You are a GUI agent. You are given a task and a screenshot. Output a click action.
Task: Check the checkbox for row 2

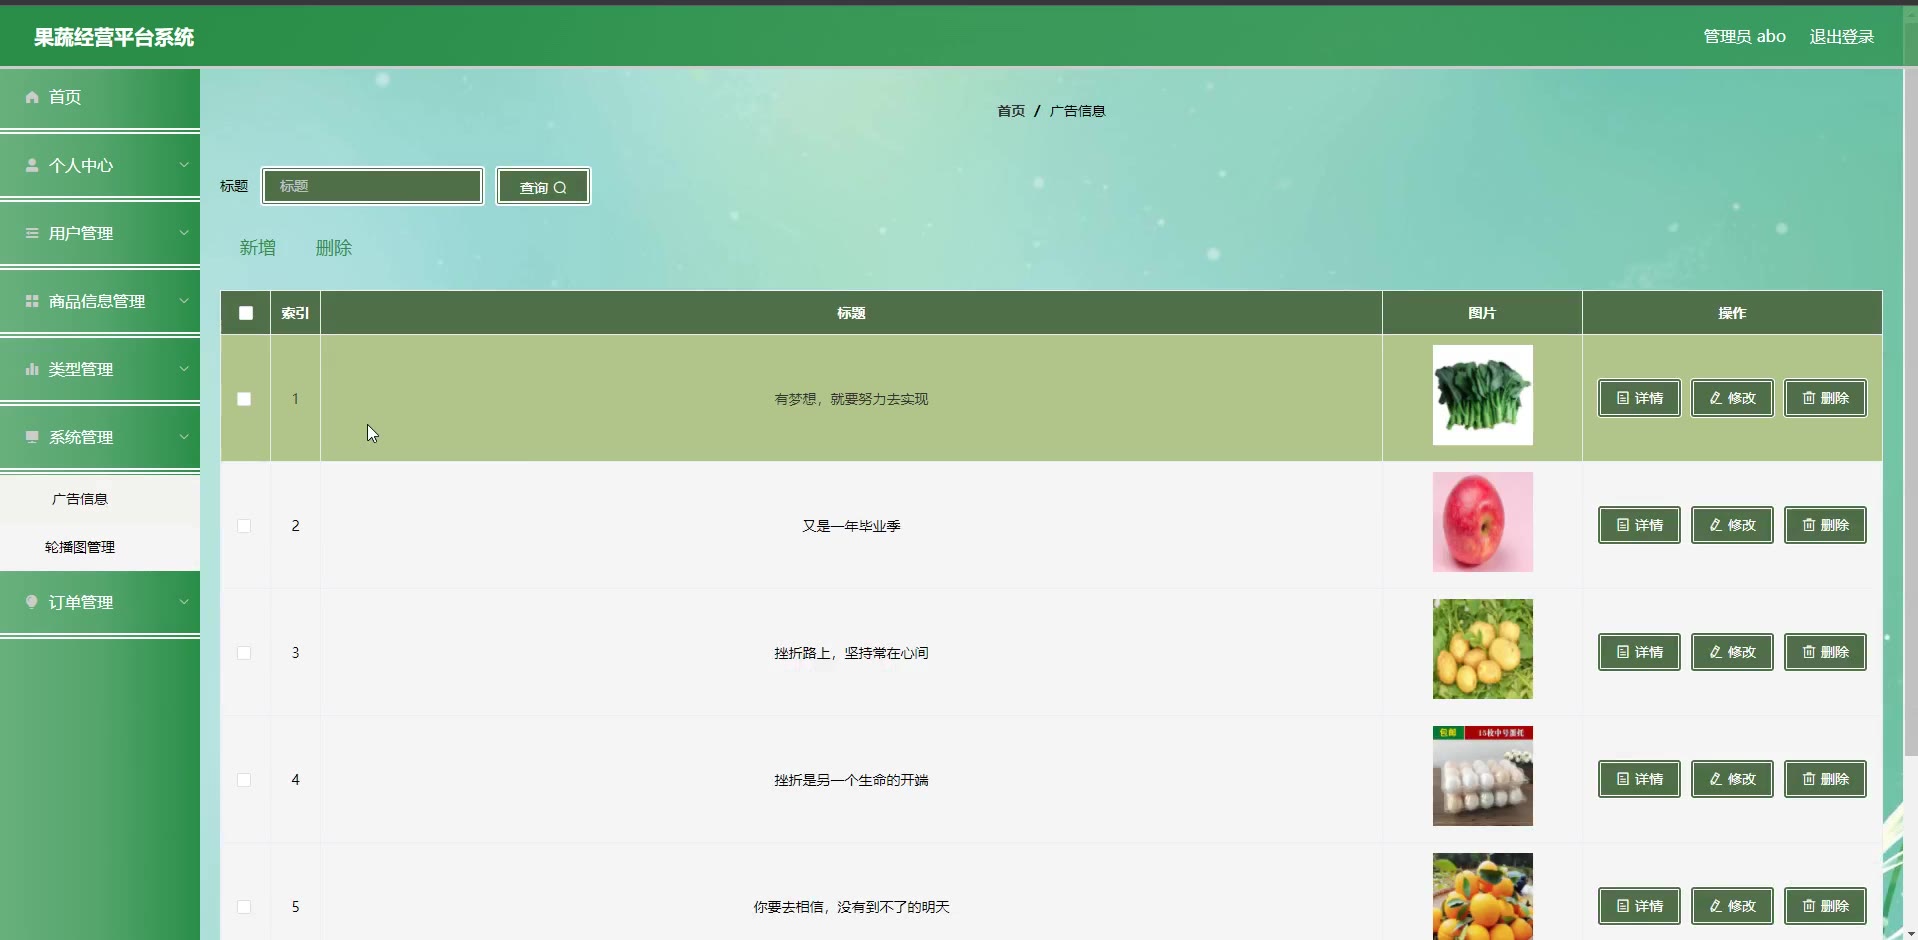[x=244, y=526]
